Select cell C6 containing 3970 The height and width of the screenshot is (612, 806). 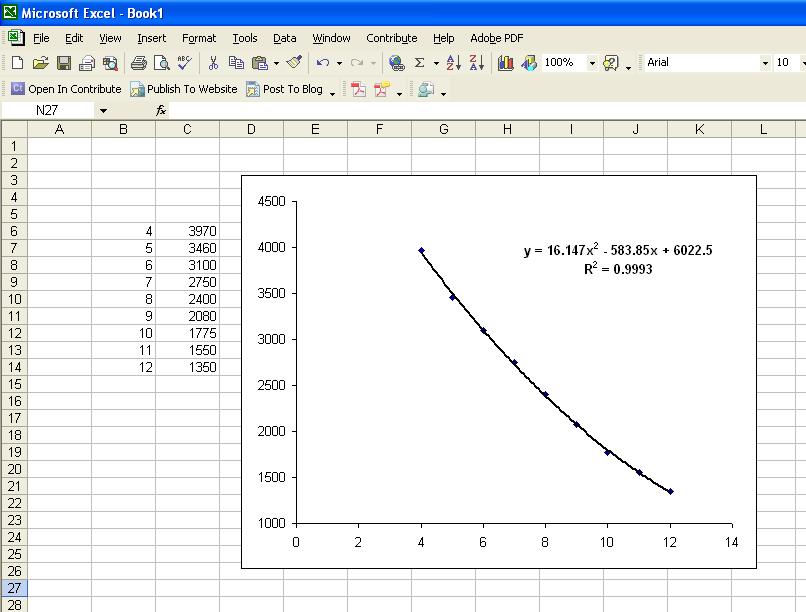click(x=187, y=230)
